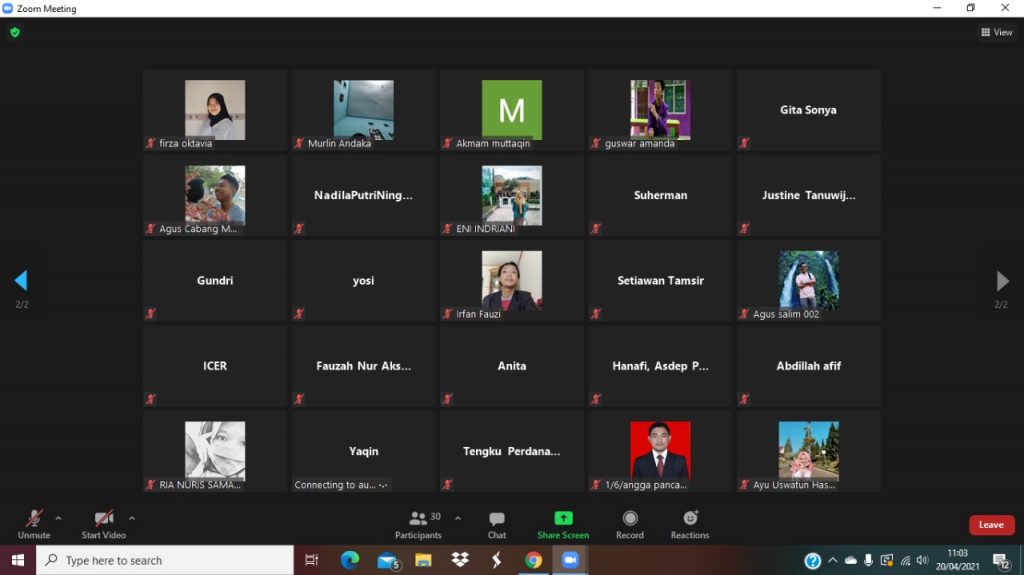Unmute the microphone

coord(34,523)
